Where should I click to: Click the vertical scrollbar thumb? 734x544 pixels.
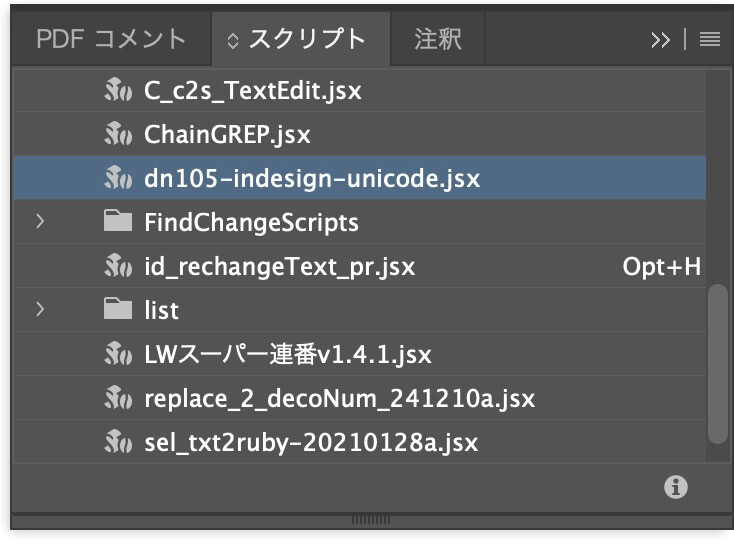717,364
